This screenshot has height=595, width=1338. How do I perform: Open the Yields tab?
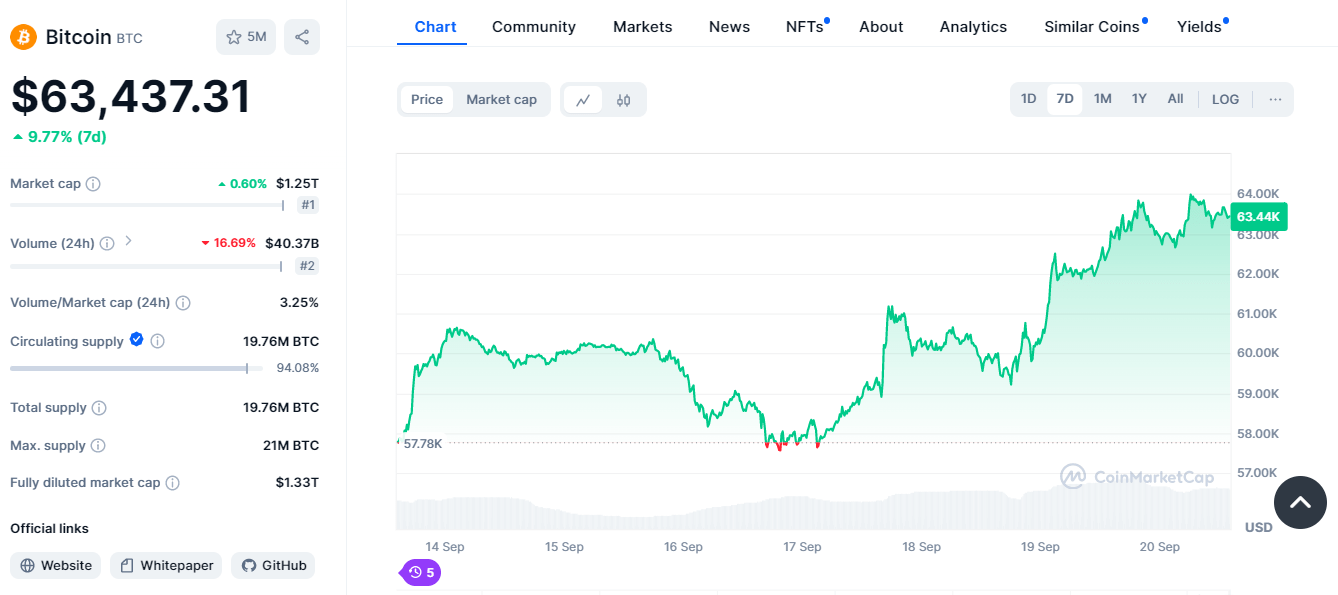point(1201,27)
